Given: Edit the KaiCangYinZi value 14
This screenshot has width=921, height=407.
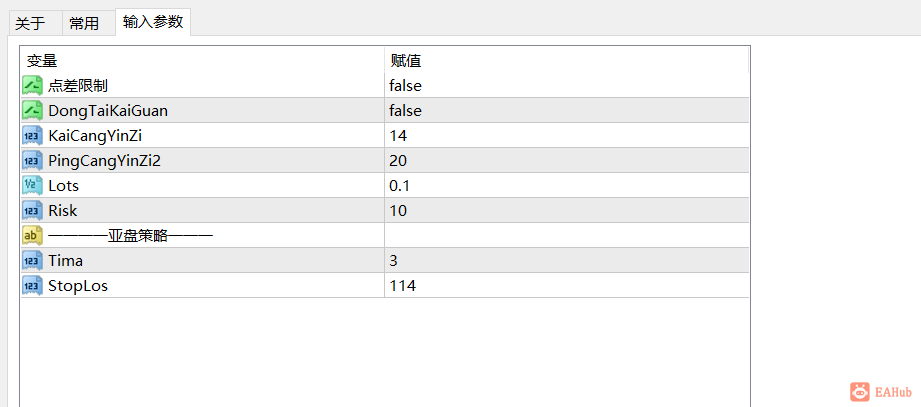Looking at the screenshot, I should pos(567,136).
